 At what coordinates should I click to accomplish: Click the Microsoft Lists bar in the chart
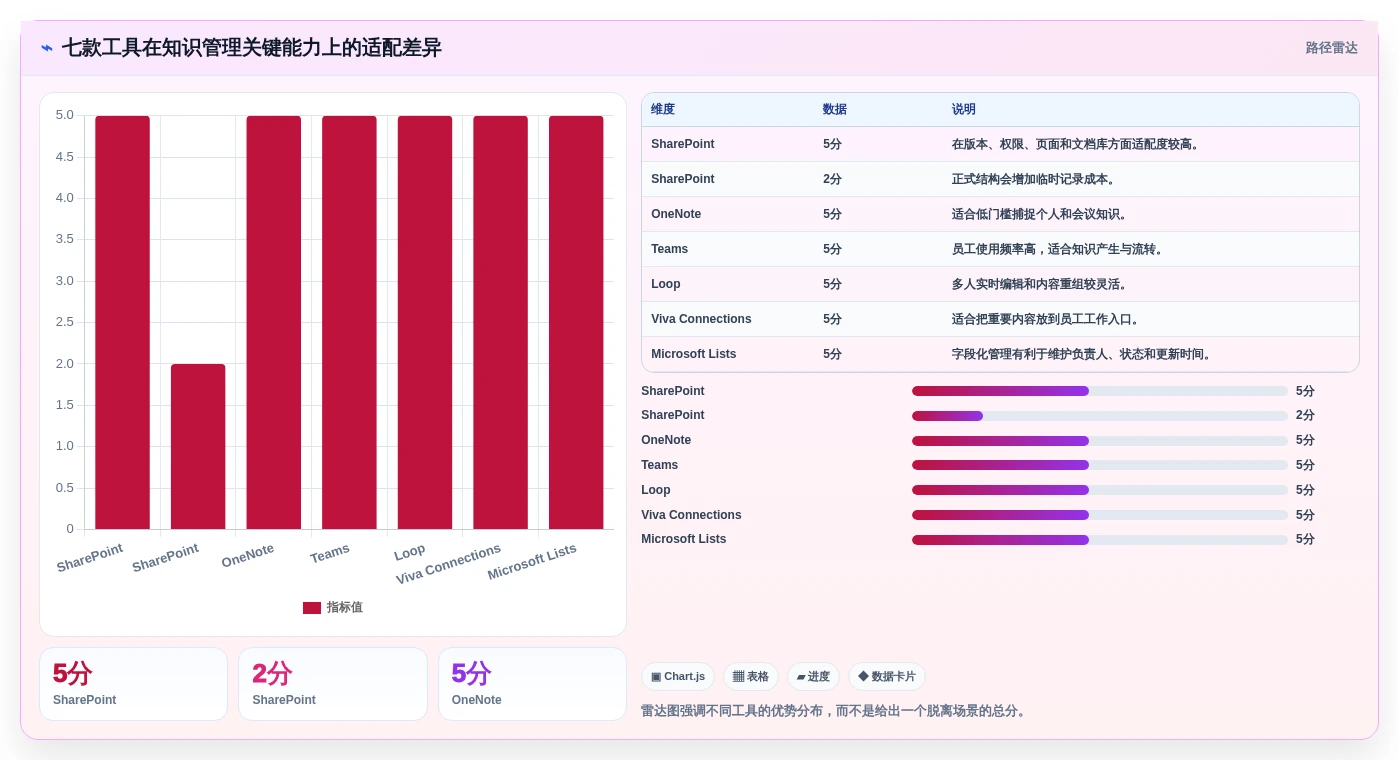coord(576,322)
